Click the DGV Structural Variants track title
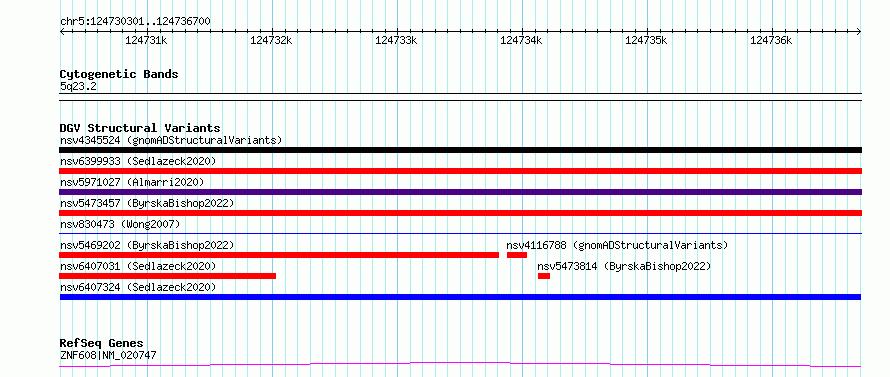 (140, 128)
